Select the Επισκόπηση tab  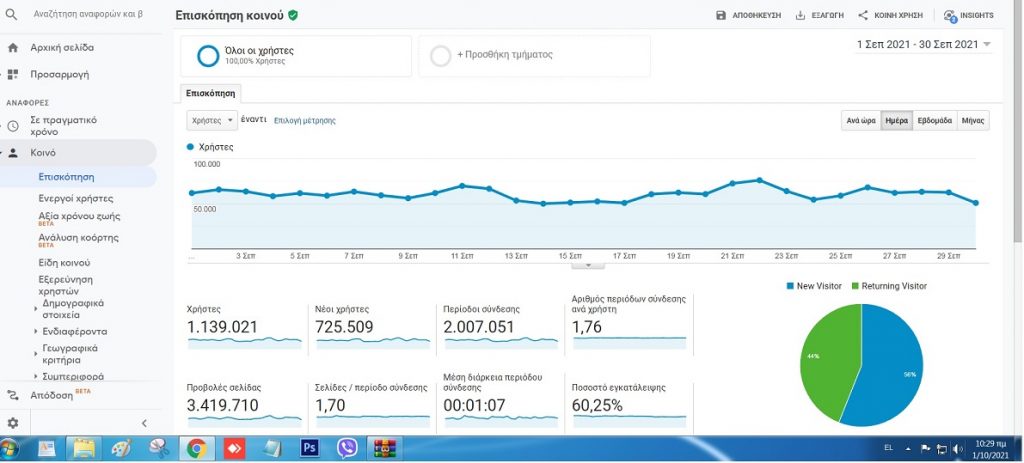pos(211,93)
